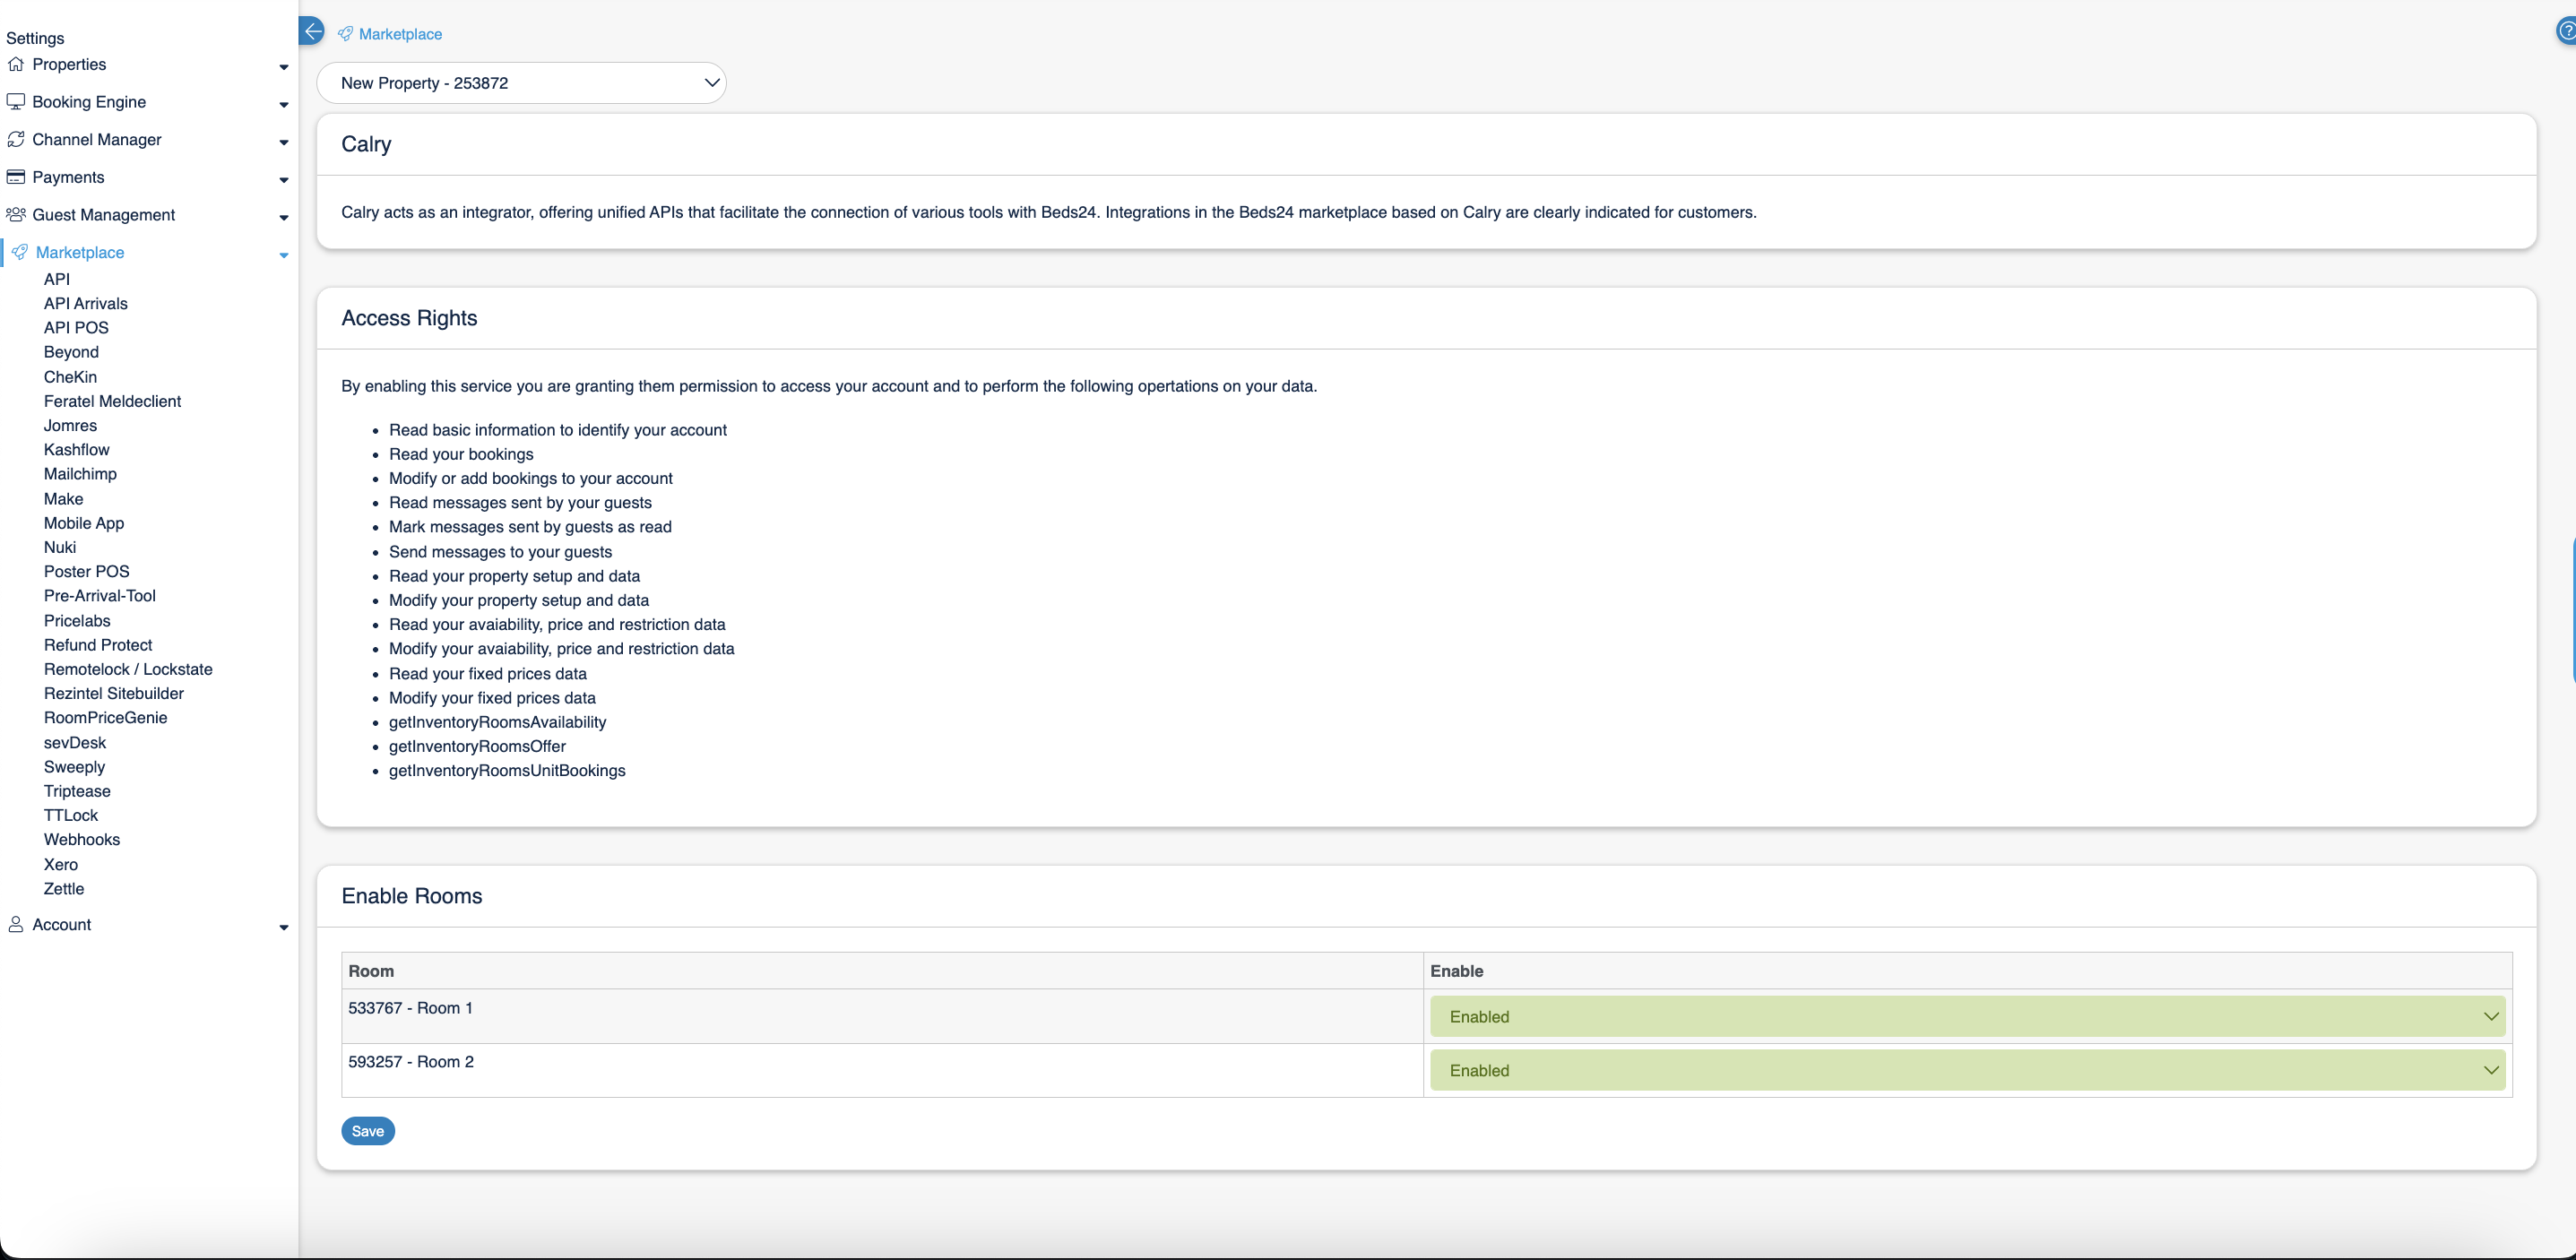Click the Channel Manager sync icon
Image resolution: width=2576 pixels, height=1260 pixels.
[x=15, y=139]
